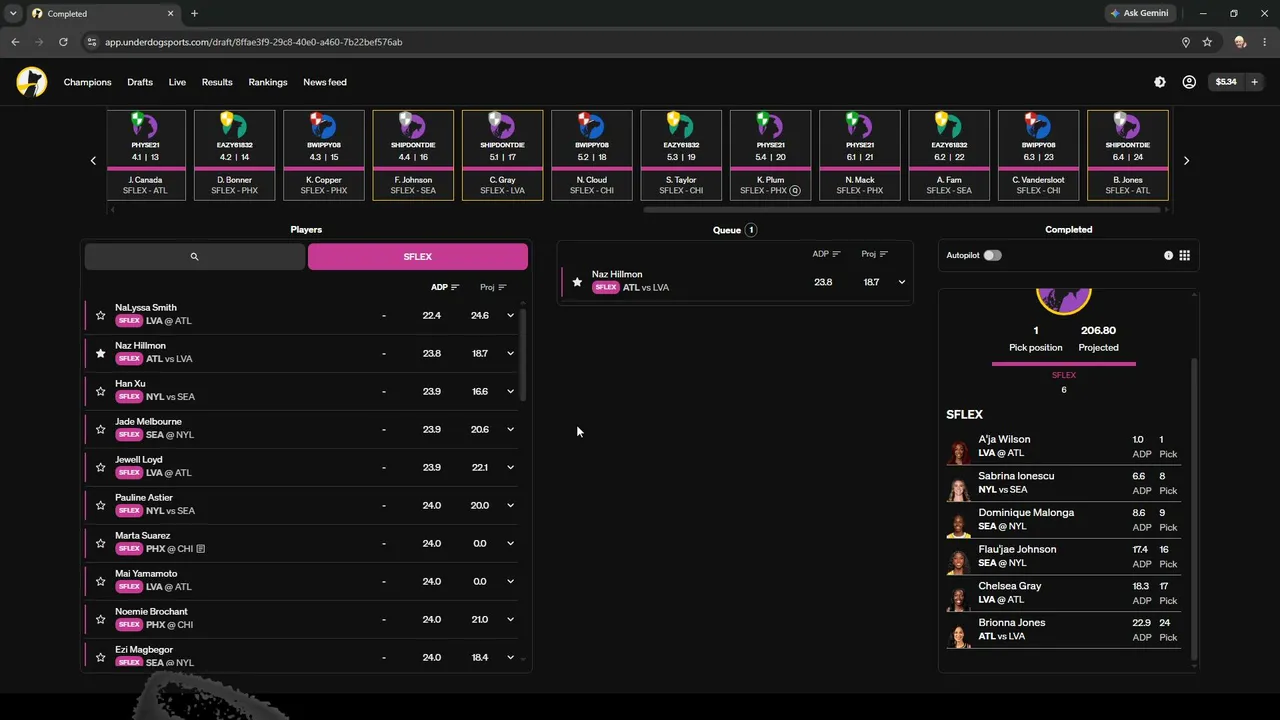Expand Jewell Loyd row details
This screenshot has height=720, width=1280.
(510, 467)
